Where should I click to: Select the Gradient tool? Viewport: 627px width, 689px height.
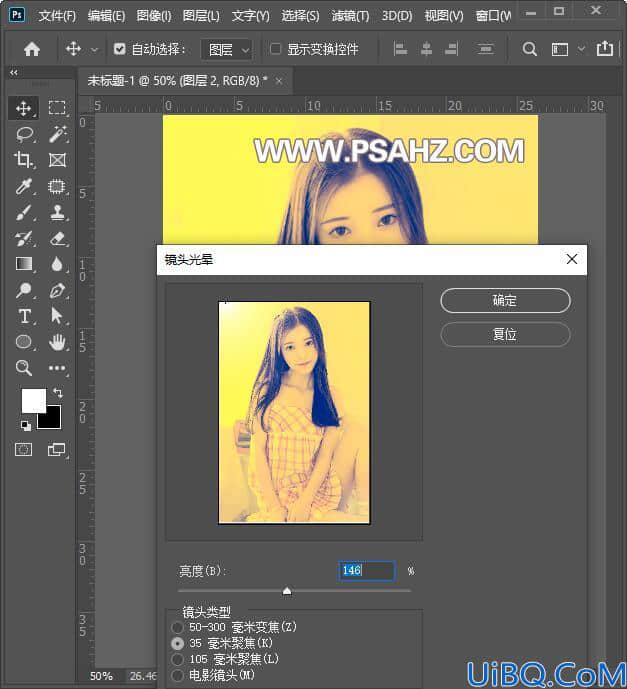24,264
